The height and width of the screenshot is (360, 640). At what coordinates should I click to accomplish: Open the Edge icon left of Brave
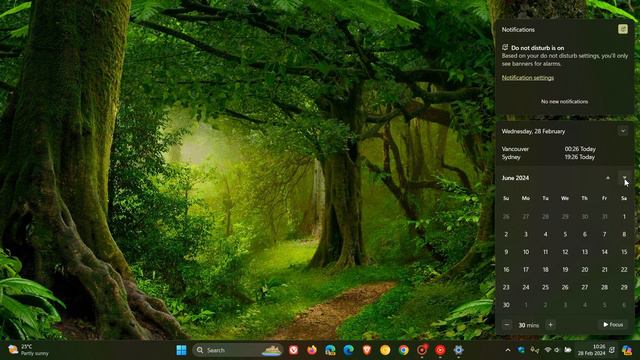(x=348, y=350)
